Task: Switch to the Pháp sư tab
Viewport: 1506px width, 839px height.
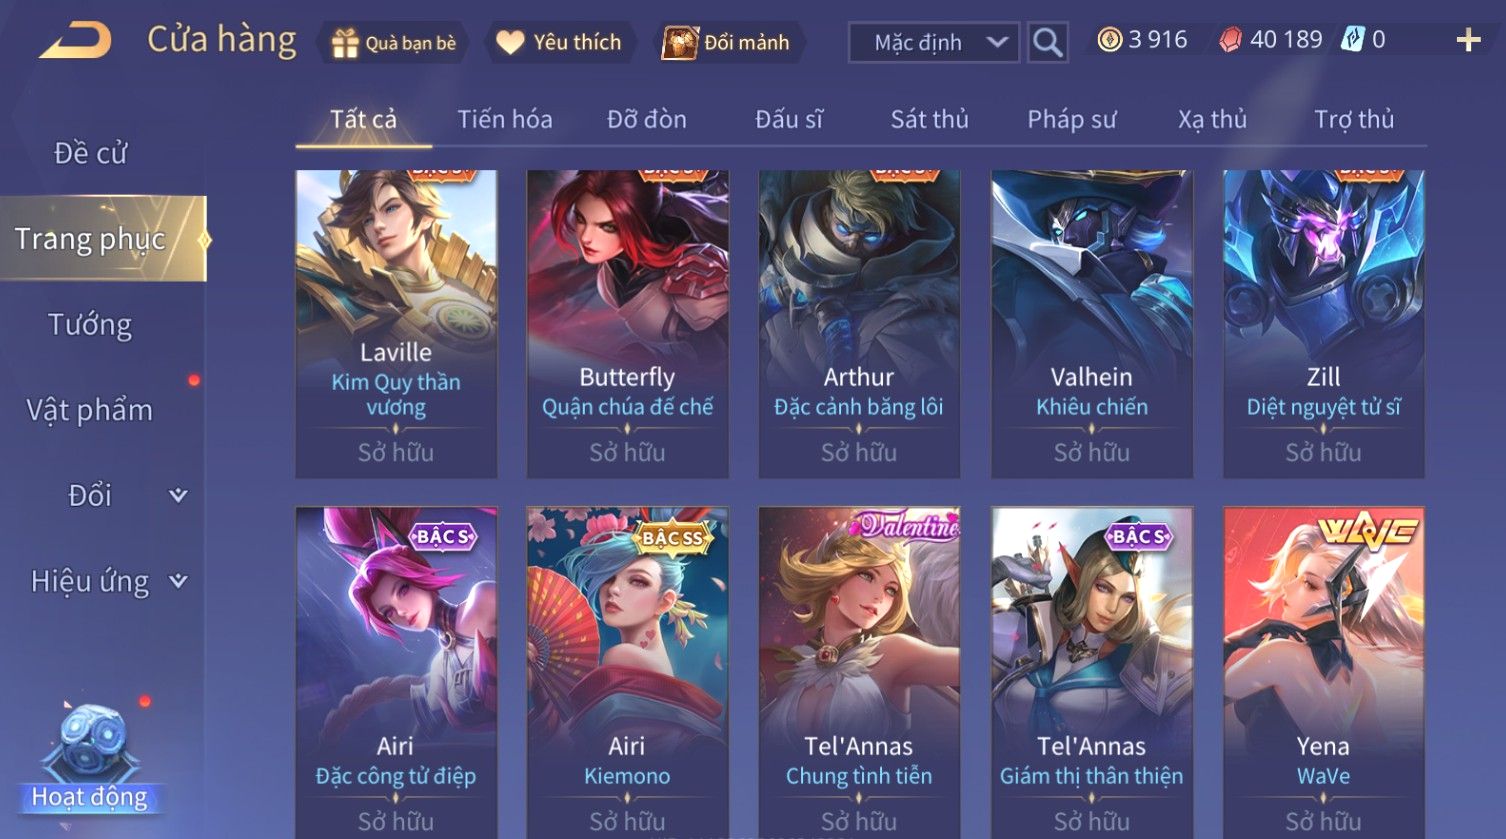Action: [x=1071, y=120]
